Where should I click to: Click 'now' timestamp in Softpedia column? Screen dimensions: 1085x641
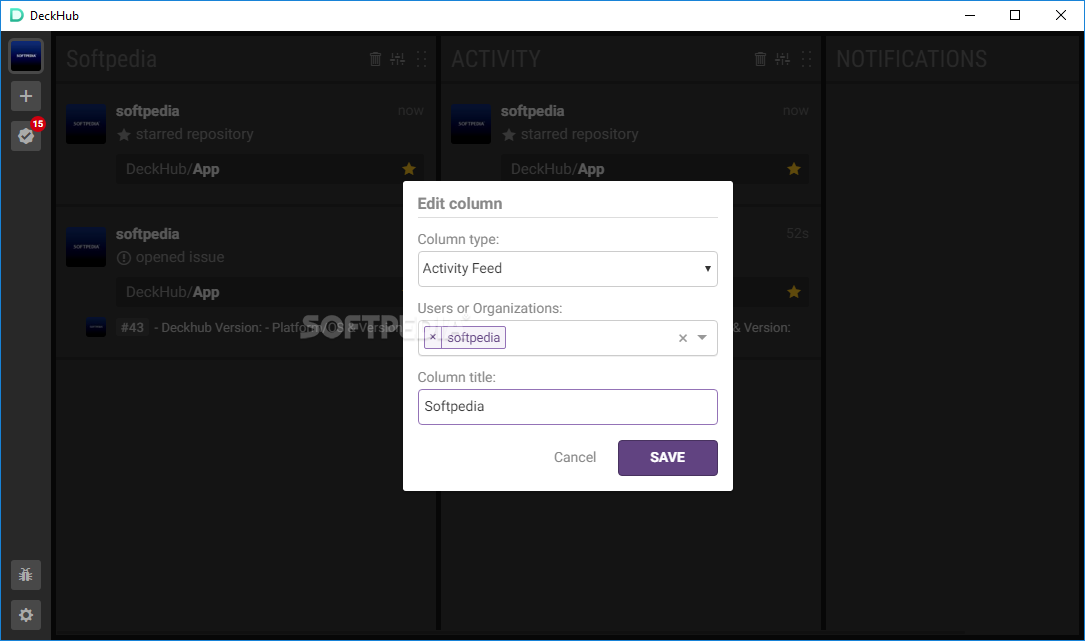pos(411,111)
